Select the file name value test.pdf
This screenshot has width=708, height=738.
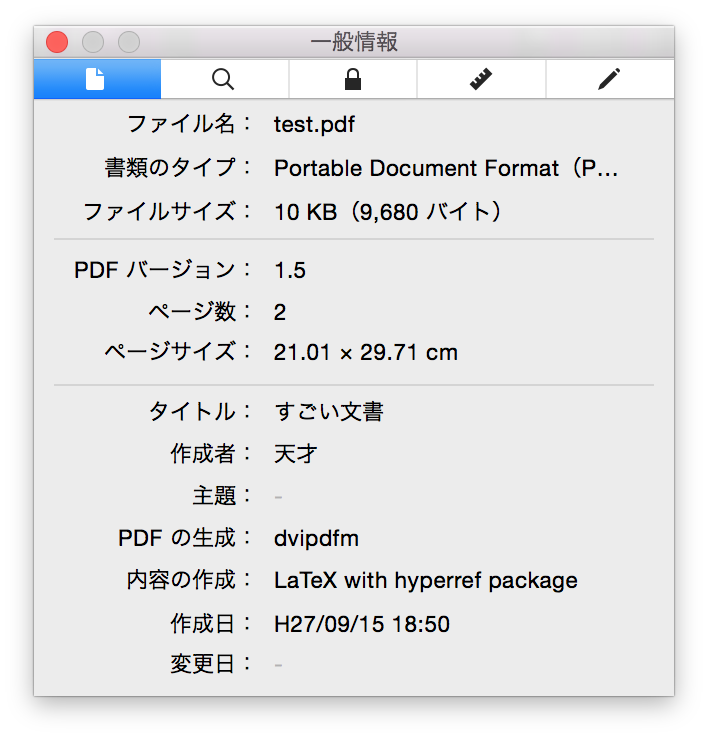click(x=314, y=125)
